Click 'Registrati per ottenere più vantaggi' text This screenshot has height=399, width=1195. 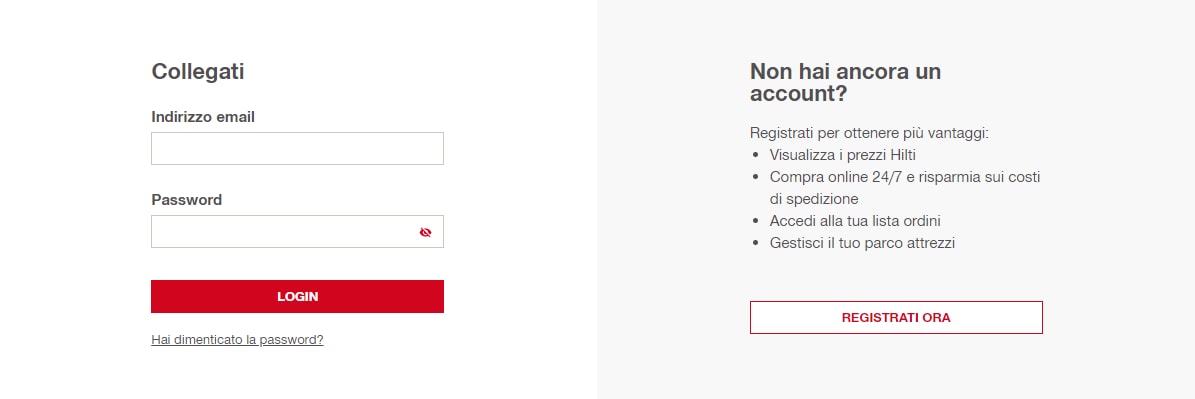[869, 133]
